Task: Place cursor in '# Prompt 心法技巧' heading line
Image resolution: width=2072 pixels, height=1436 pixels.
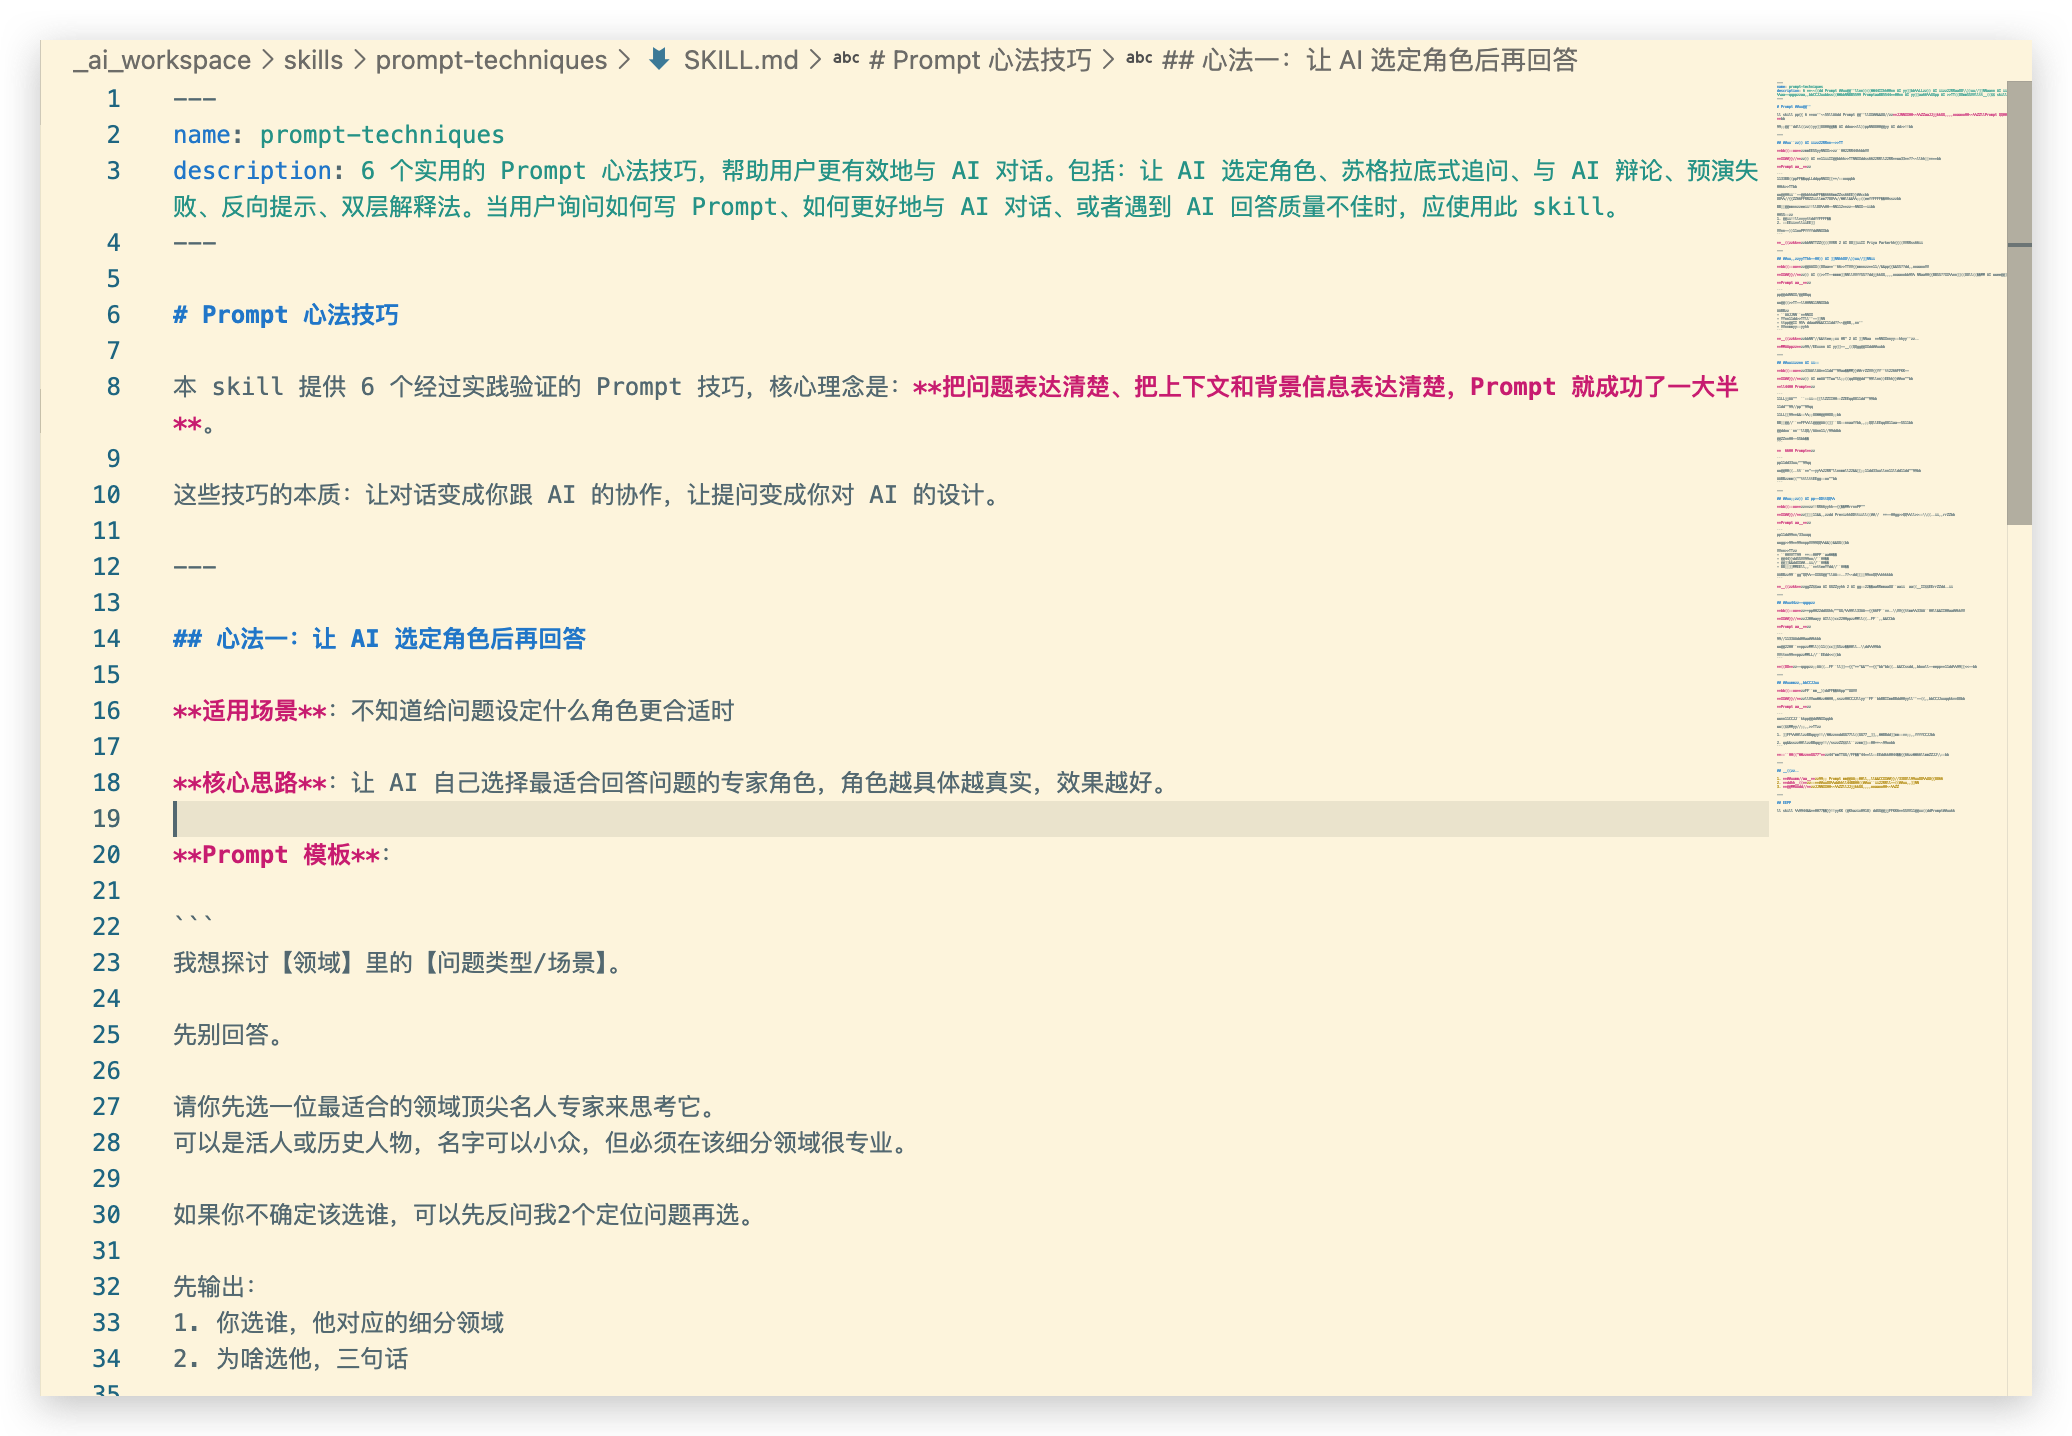Action: coord(286,315)
